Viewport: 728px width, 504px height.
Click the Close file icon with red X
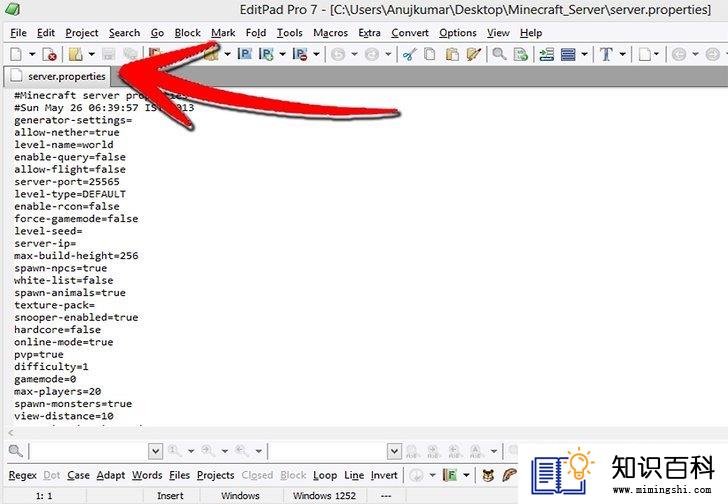pyautogui.click(x=49, y=54)
